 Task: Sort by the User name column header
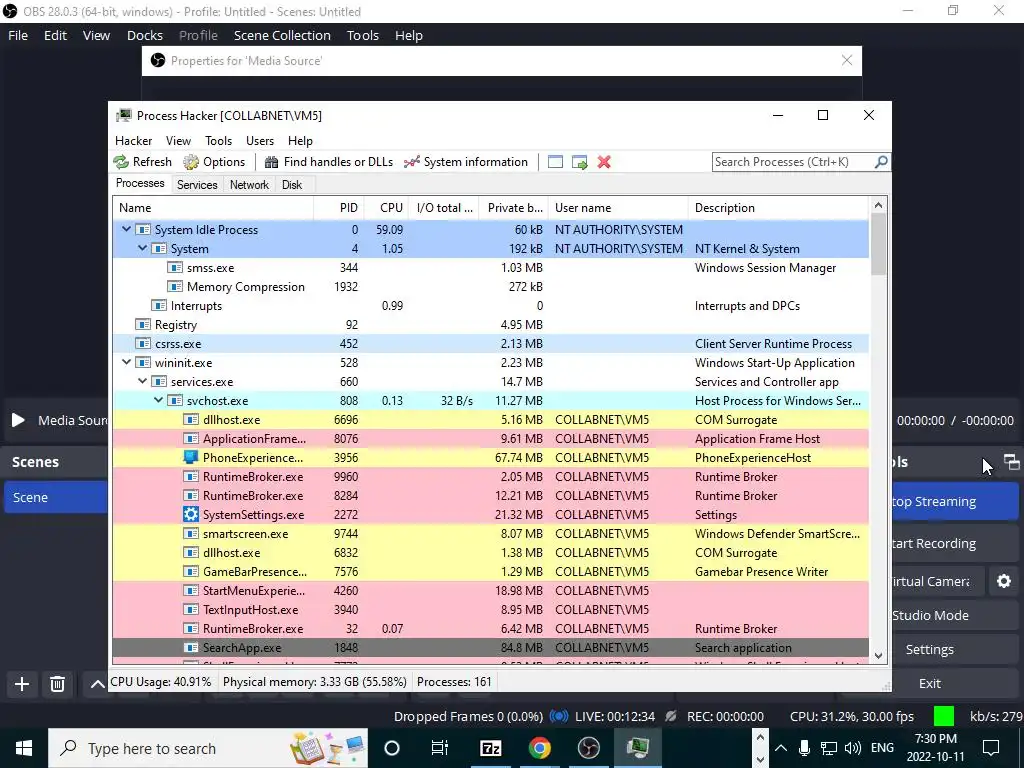[618, 208]
